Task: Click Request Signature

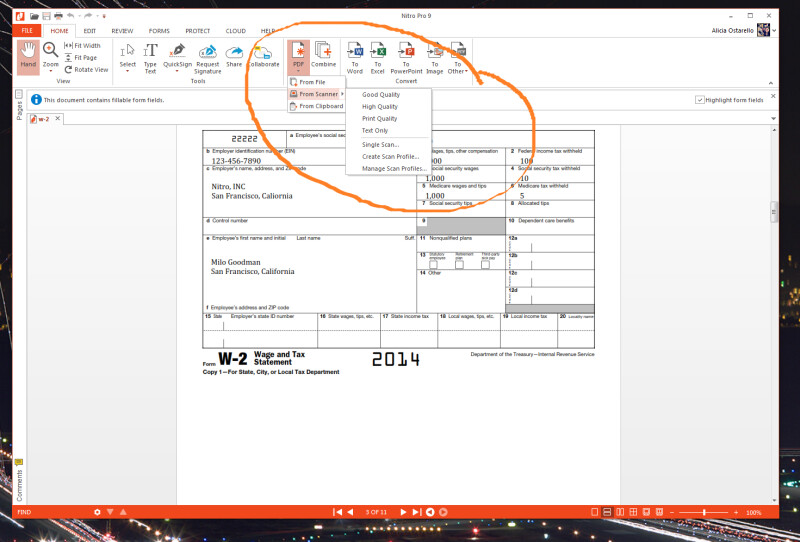Action: pyautogui.click(x=208, y=59)
